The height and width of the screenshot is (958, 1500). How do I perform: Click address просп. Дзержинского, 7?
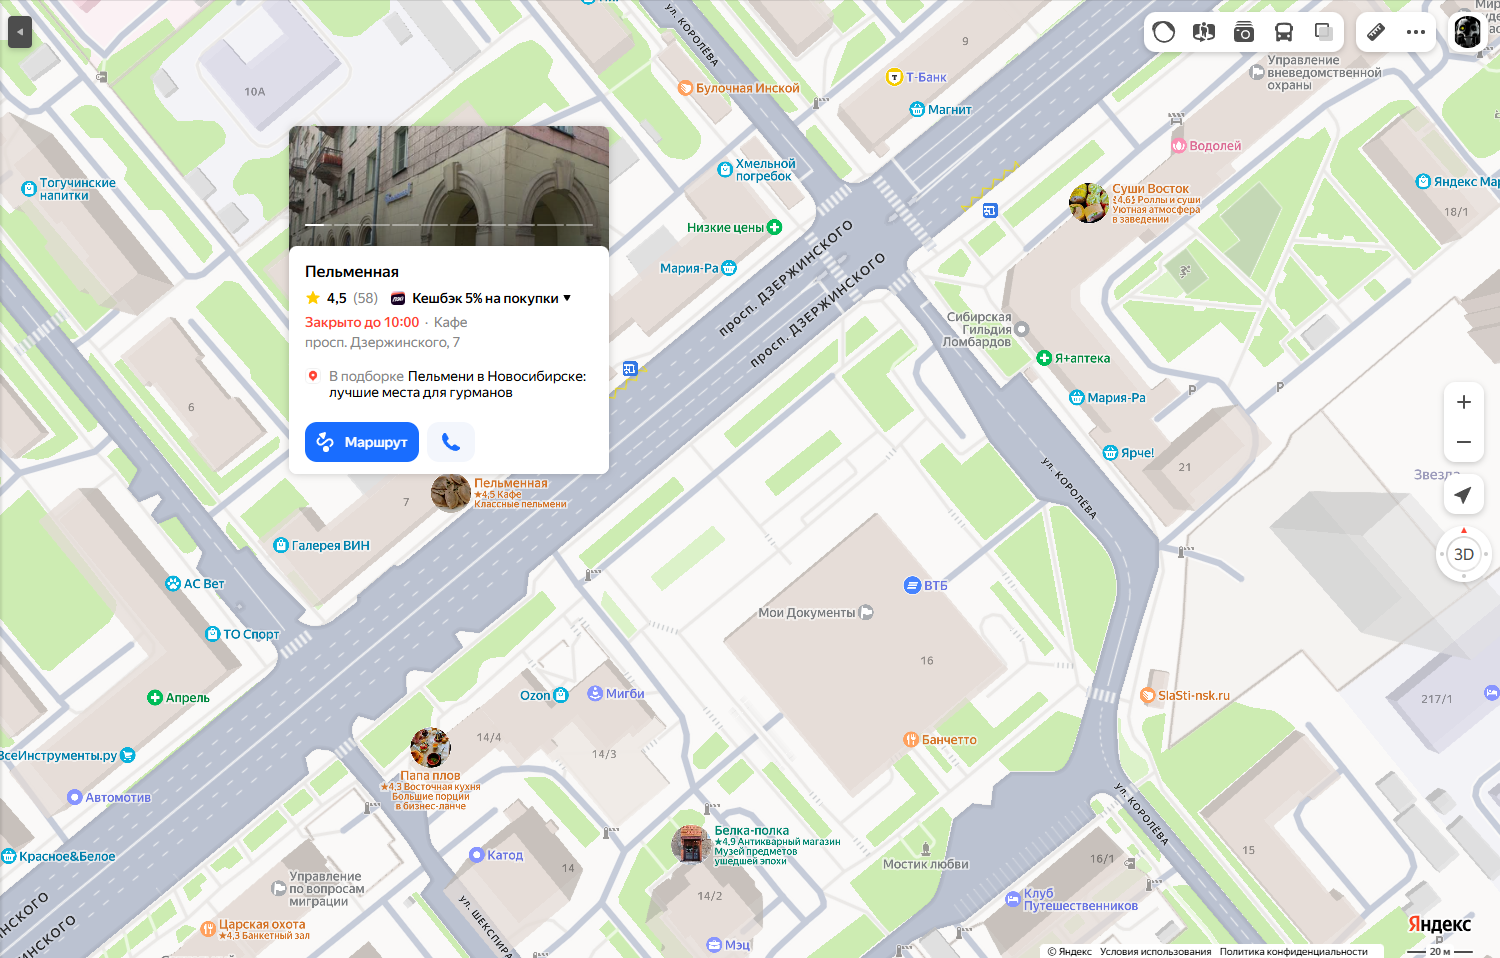(x=383, y=342)
